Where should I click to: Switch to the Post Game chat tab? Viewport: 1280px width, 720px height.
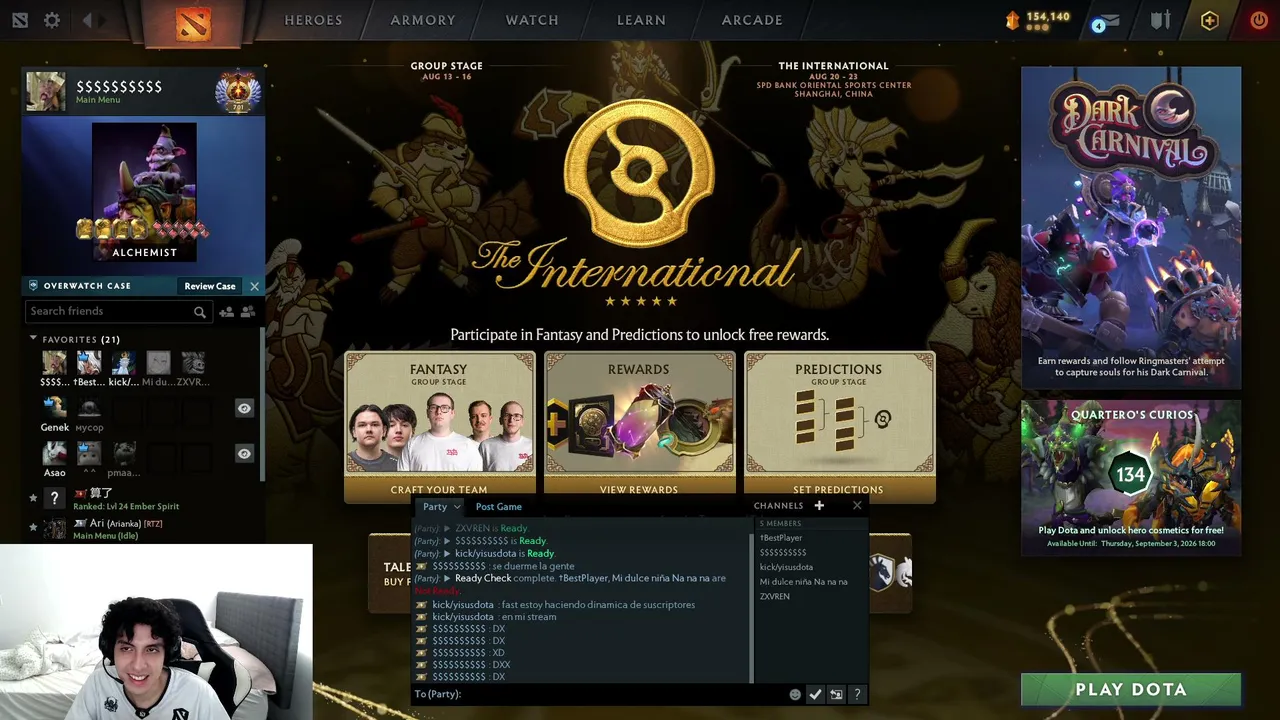(499, 507)
